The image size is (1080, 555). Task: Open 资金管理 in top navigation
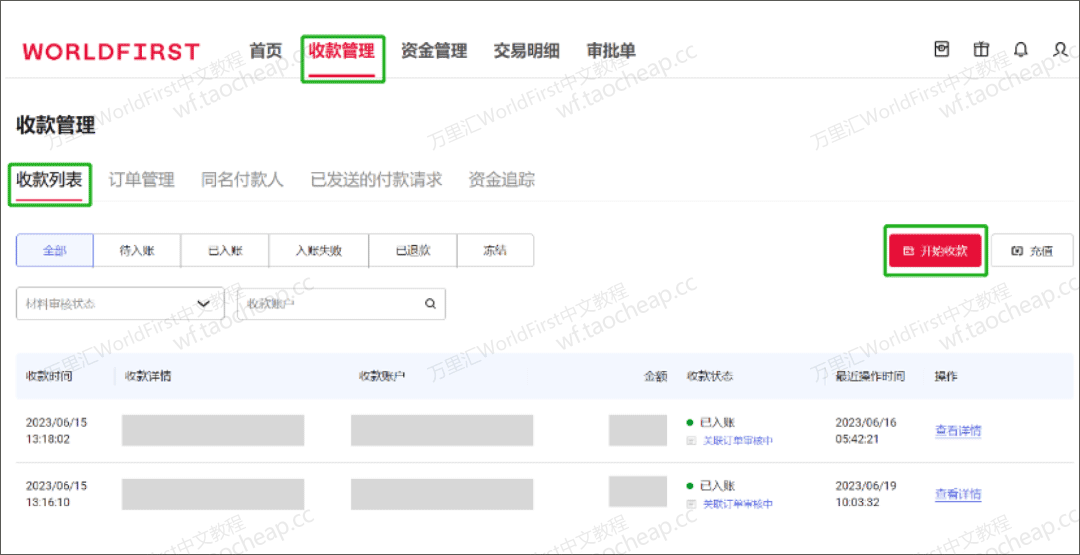(x=434, y=51)
